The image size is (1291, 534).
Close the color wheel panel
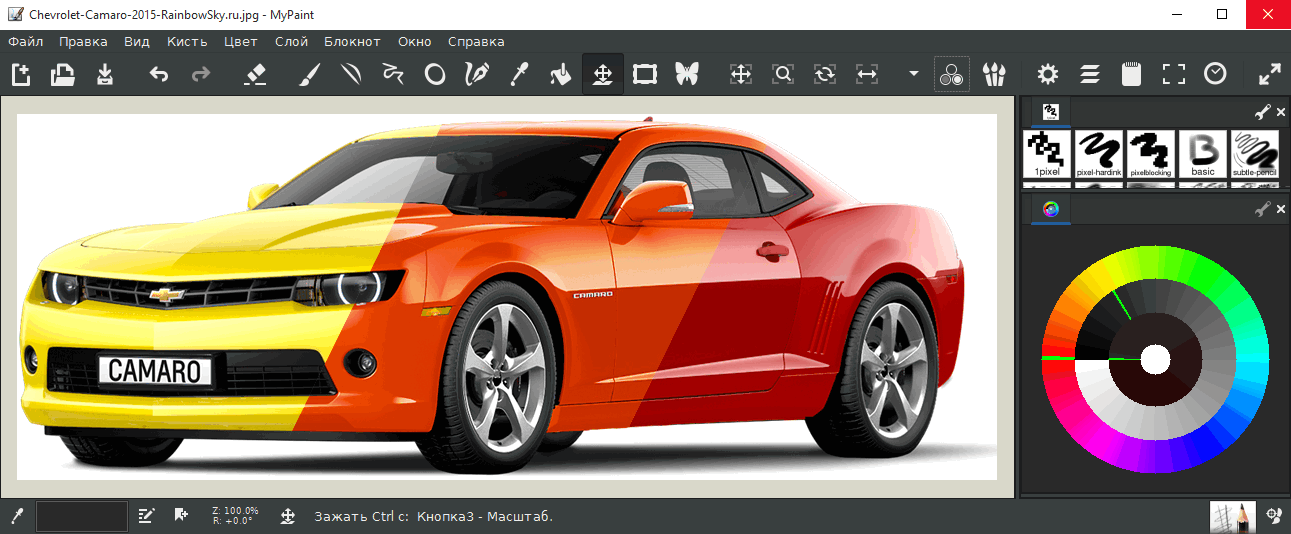click(1281, 209)
